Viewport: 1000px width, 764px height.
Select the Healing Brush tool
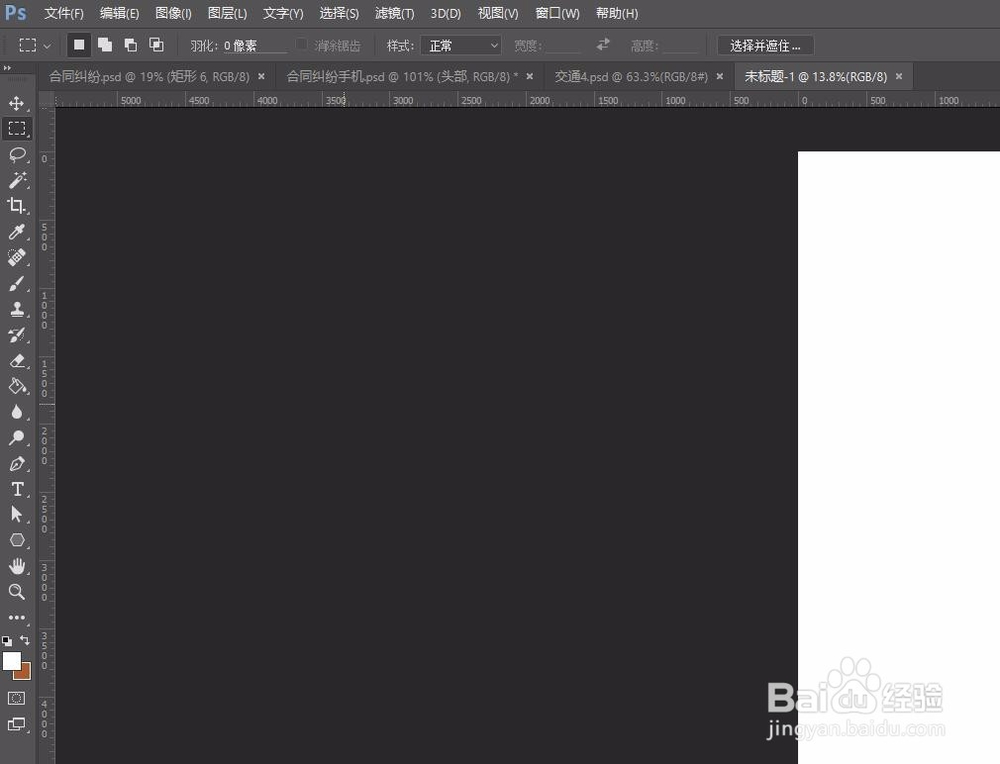pos(17,257)
